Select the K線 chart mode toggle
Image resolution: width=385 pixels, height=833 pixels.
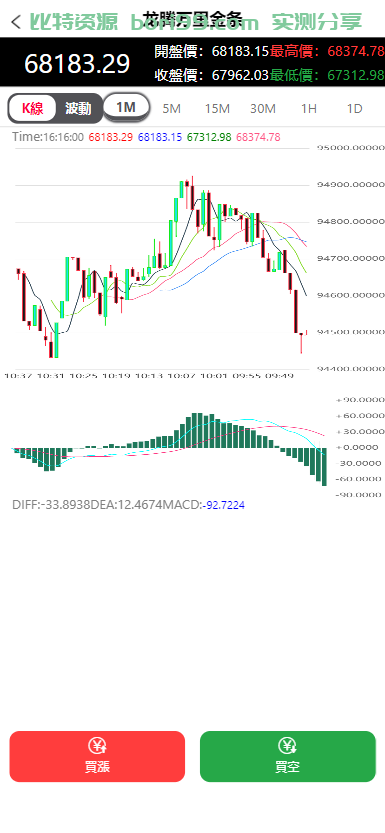tap(32, 109)
